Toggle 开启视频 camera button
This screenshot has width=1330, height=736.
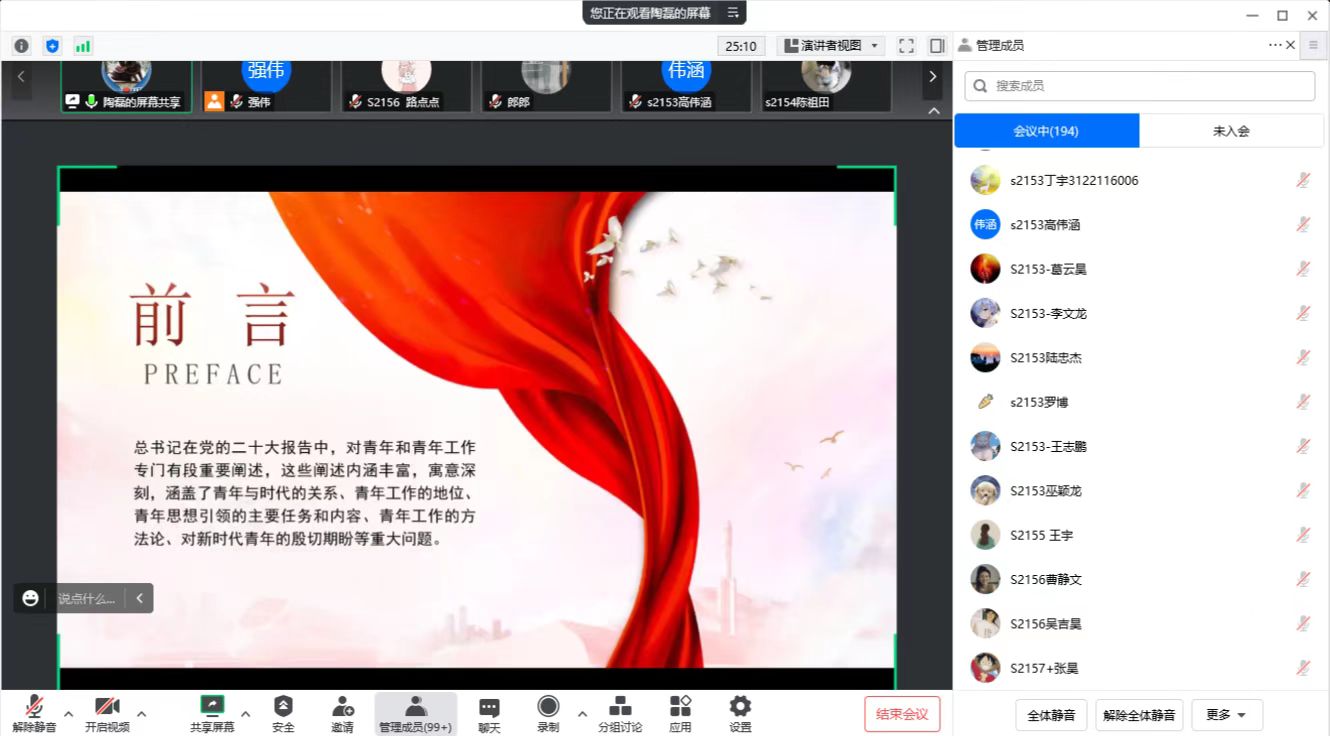tap(107, 707)
